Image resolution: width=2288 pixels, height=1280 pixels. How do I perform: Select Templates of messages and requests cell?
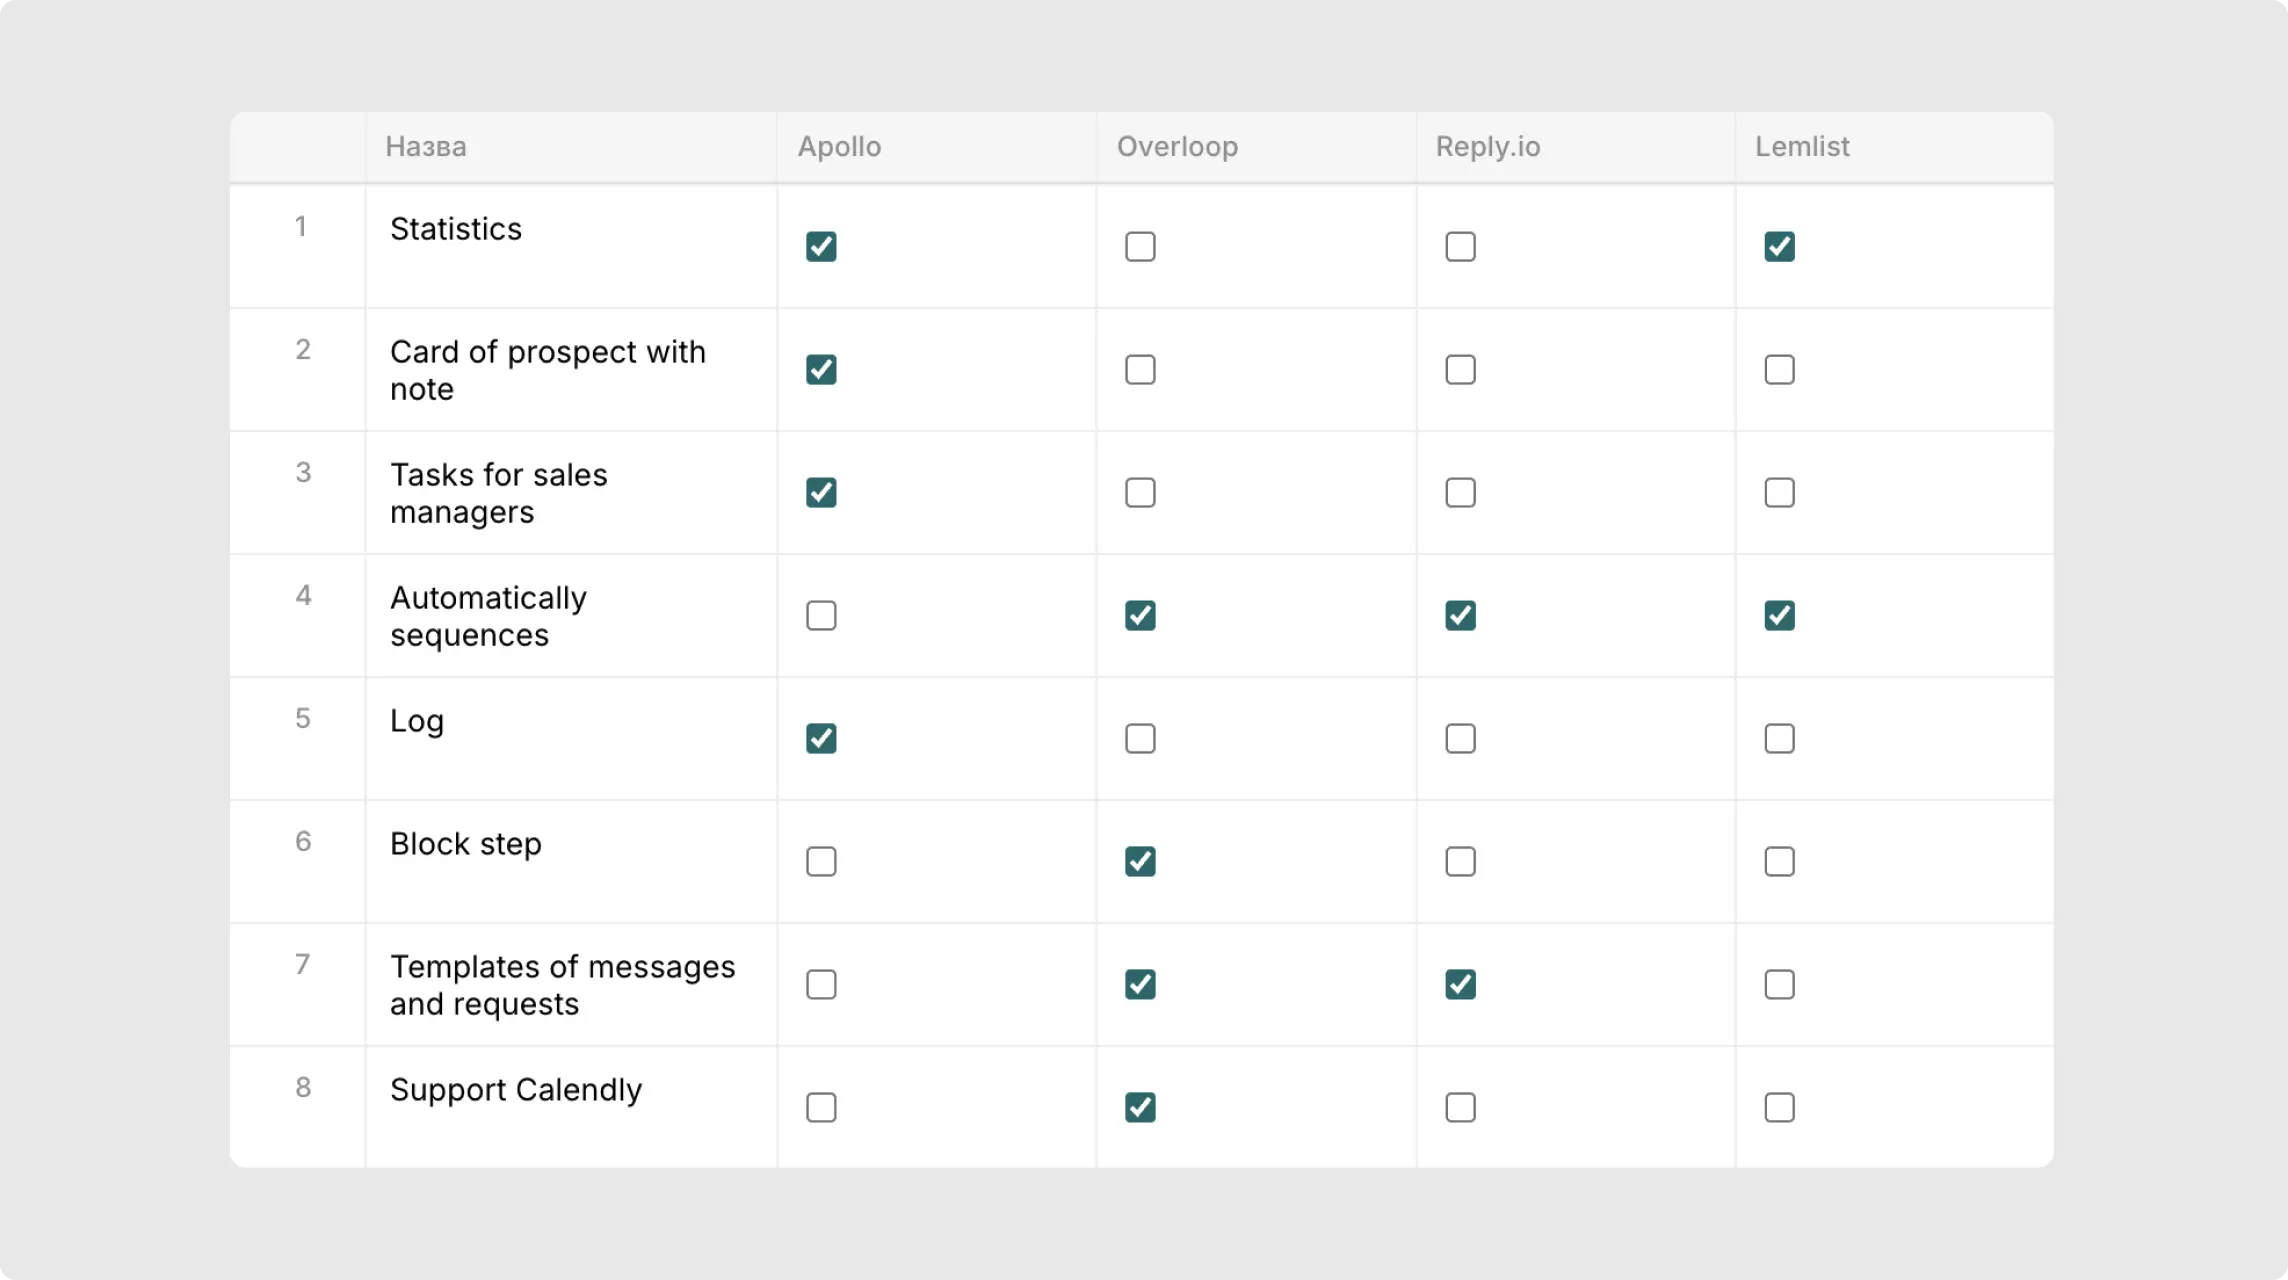pos(571,985)
